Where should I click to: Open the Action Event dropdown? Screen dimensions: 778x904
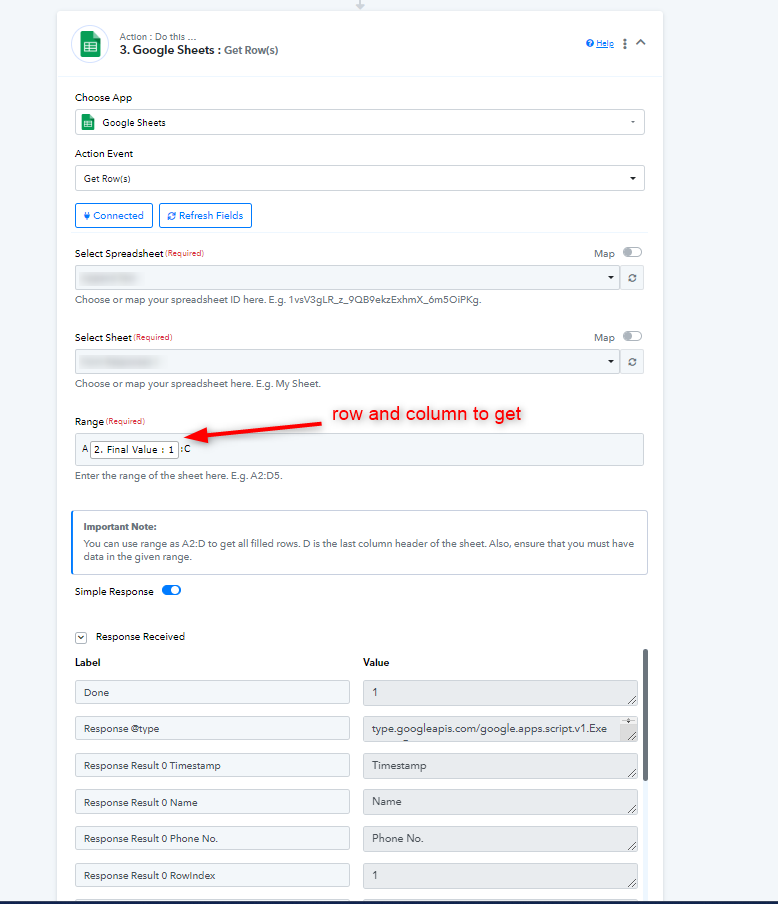click(359, 178)
